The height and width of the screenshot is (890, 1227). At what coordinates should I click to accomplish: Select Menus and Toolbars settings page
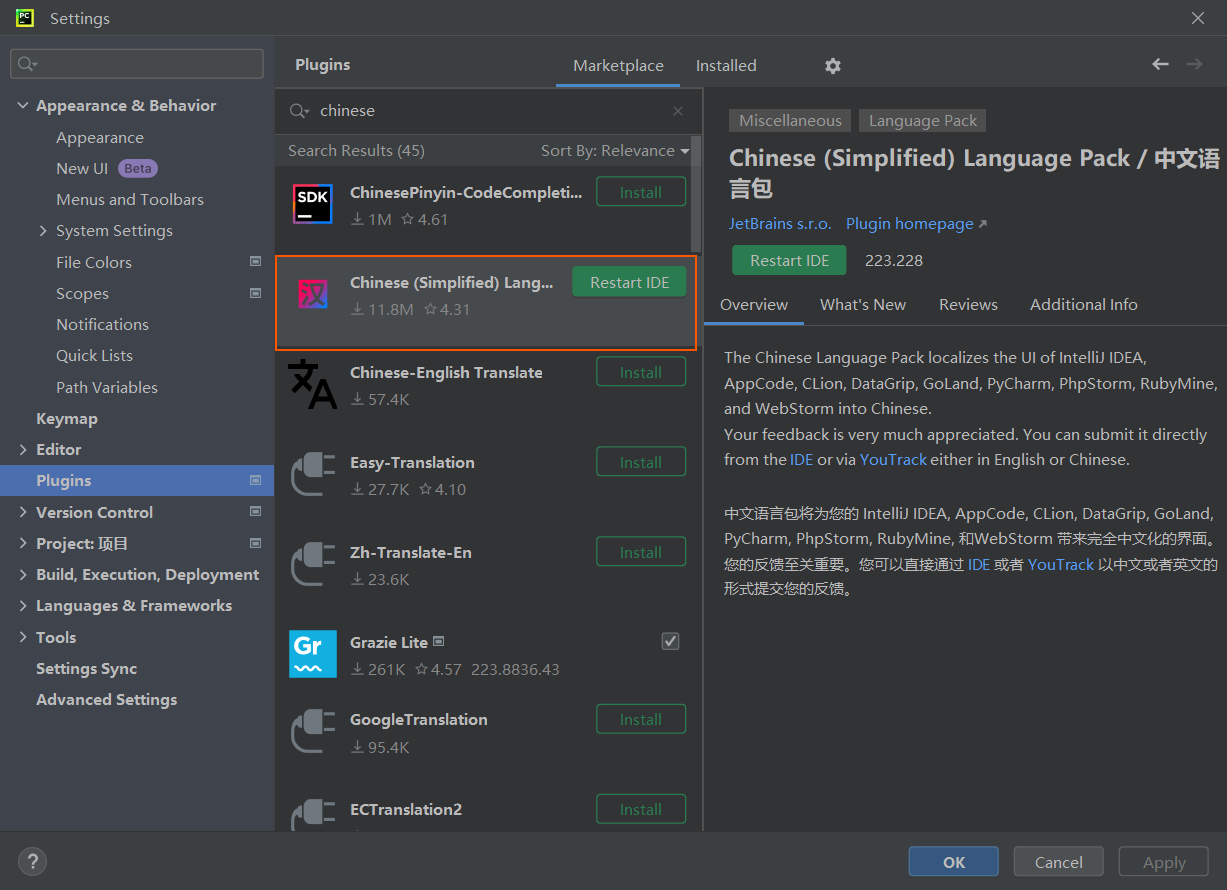pyautogui.click(x=130, y=200)
